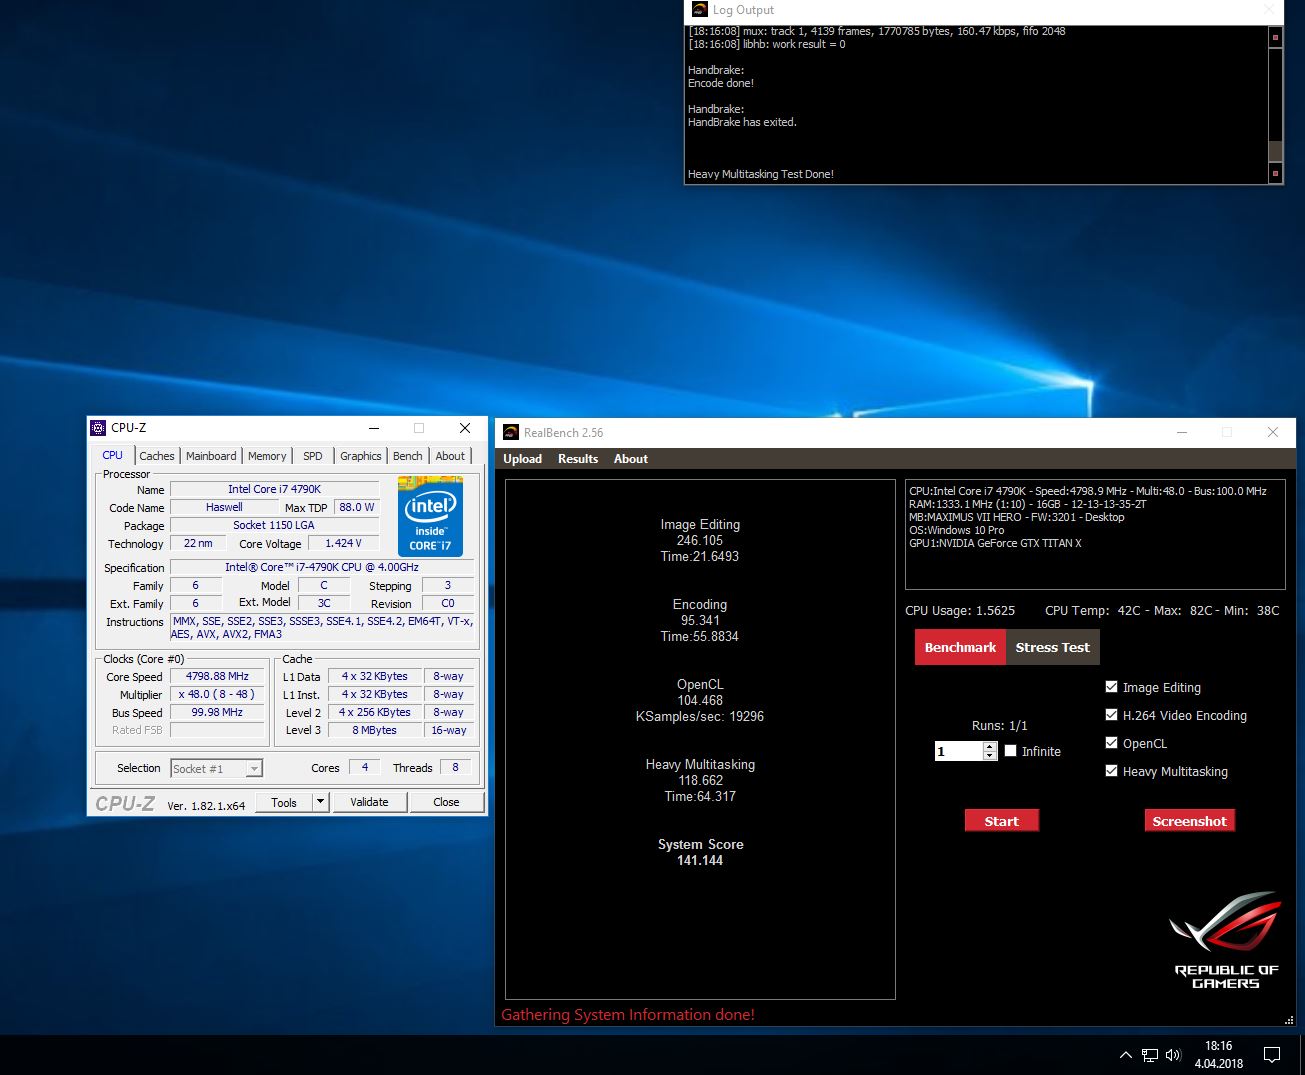Open the Upload menu in RealBench

pyautogui.click(x=522, y=459)
